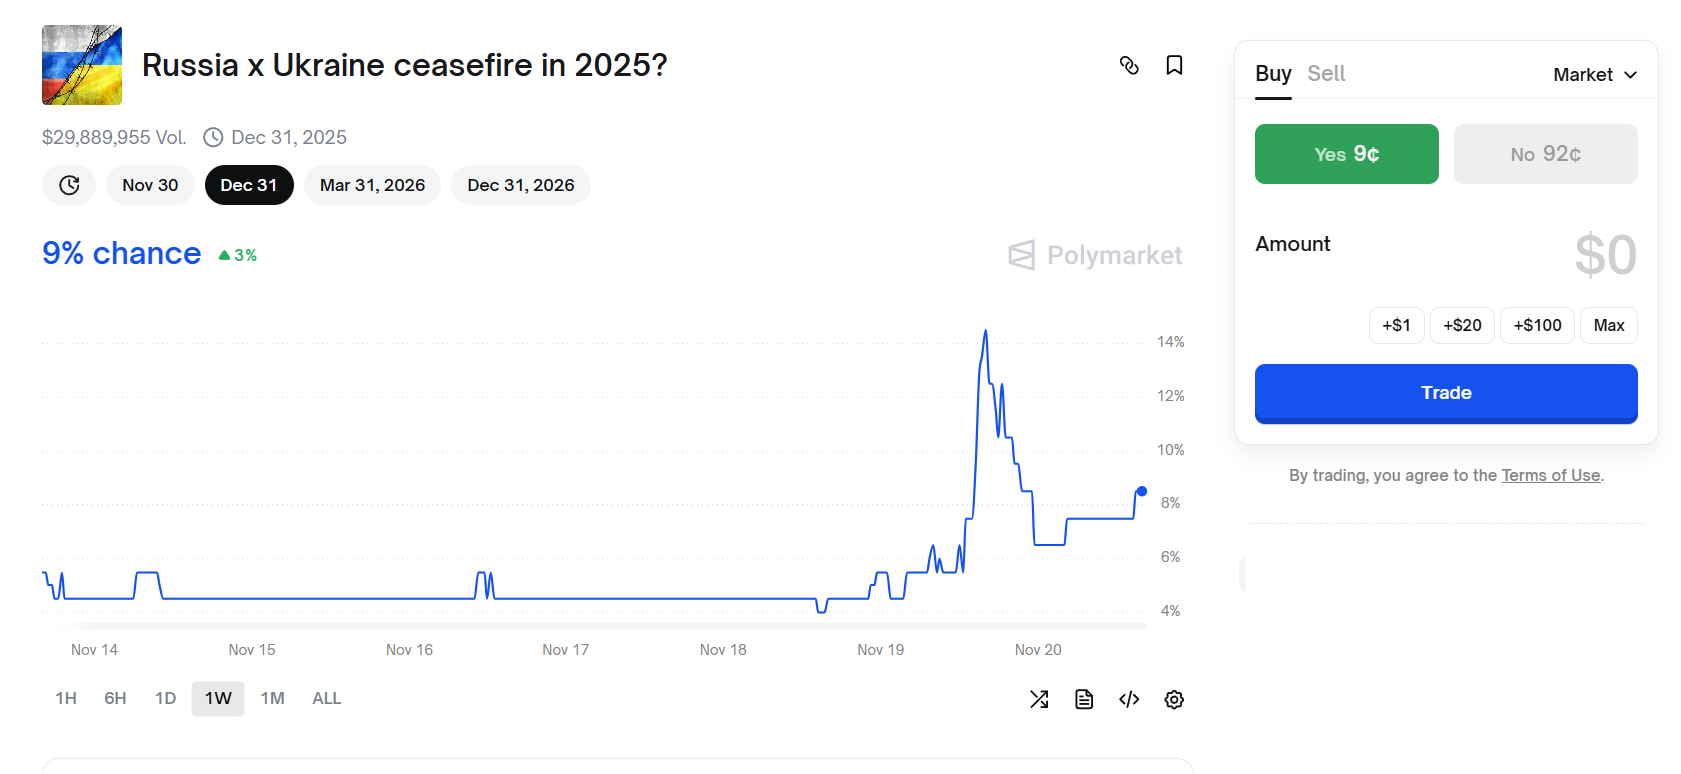The width and height of the screenshot is (1681, 774).
Task: Switch chart range to 1M
Action: [x=272, y=698]
